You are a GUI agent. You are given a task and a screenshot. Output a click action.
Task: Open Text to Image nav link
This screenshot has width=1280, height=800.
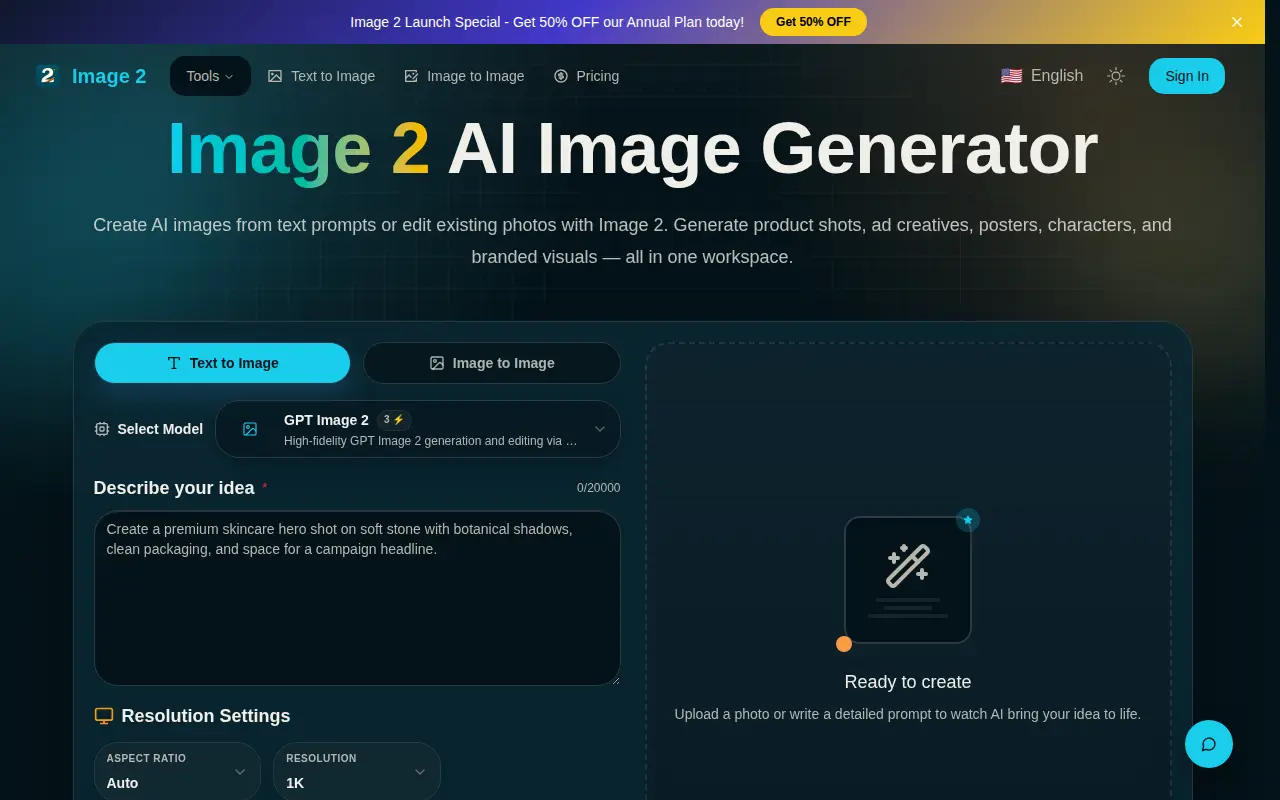pyautogui.click(x=322, y=76)
